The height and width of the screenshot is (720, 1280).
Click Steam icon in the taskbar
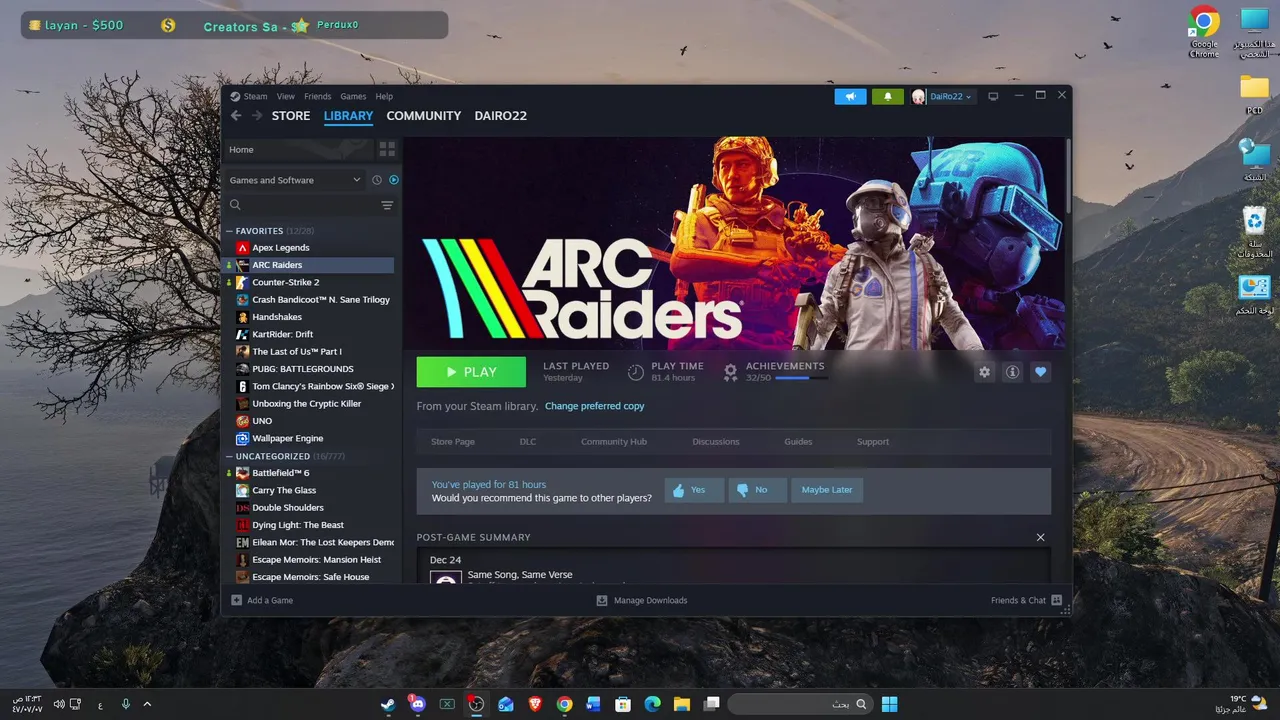388,704
